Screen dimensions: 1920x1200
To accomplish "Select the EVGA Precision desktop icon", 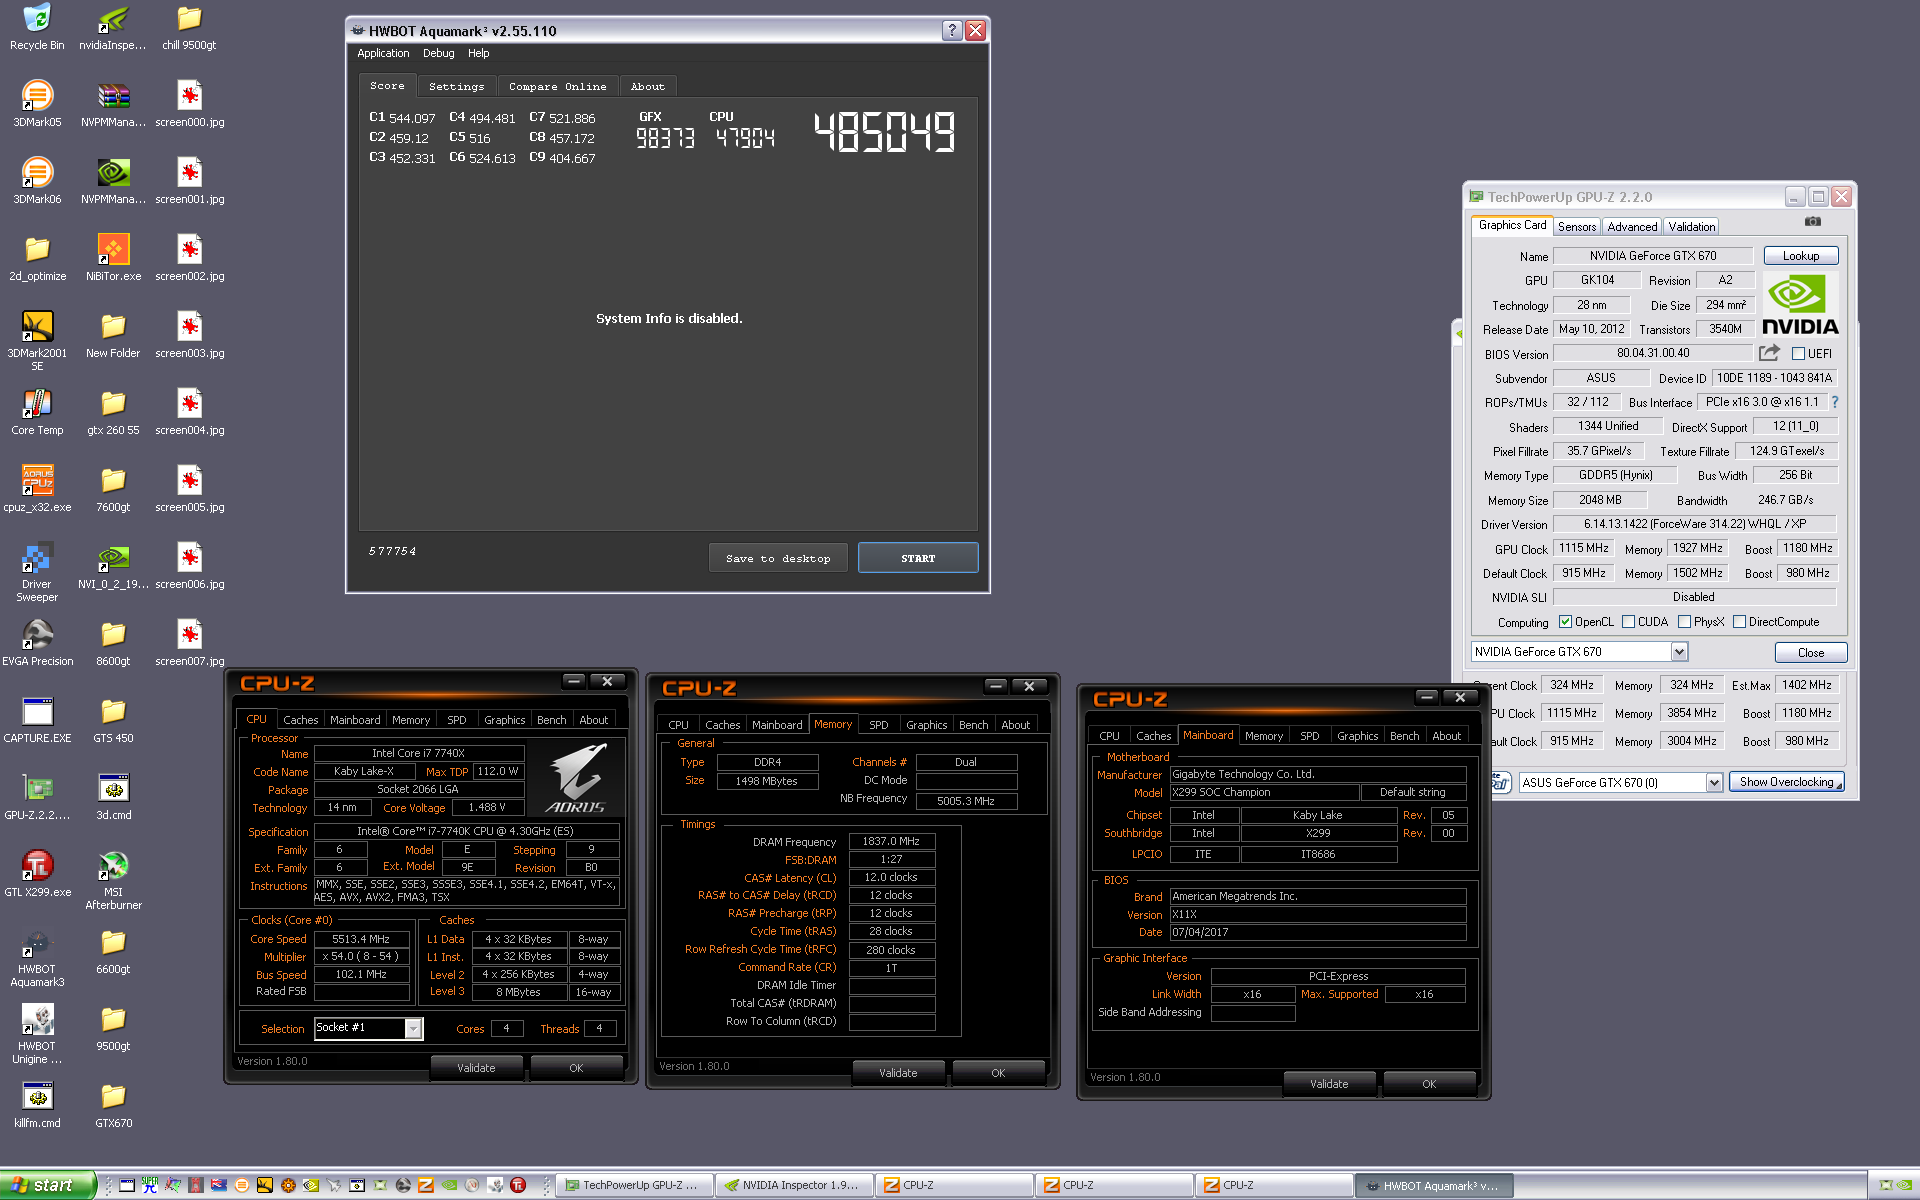I will coord(37,643).
